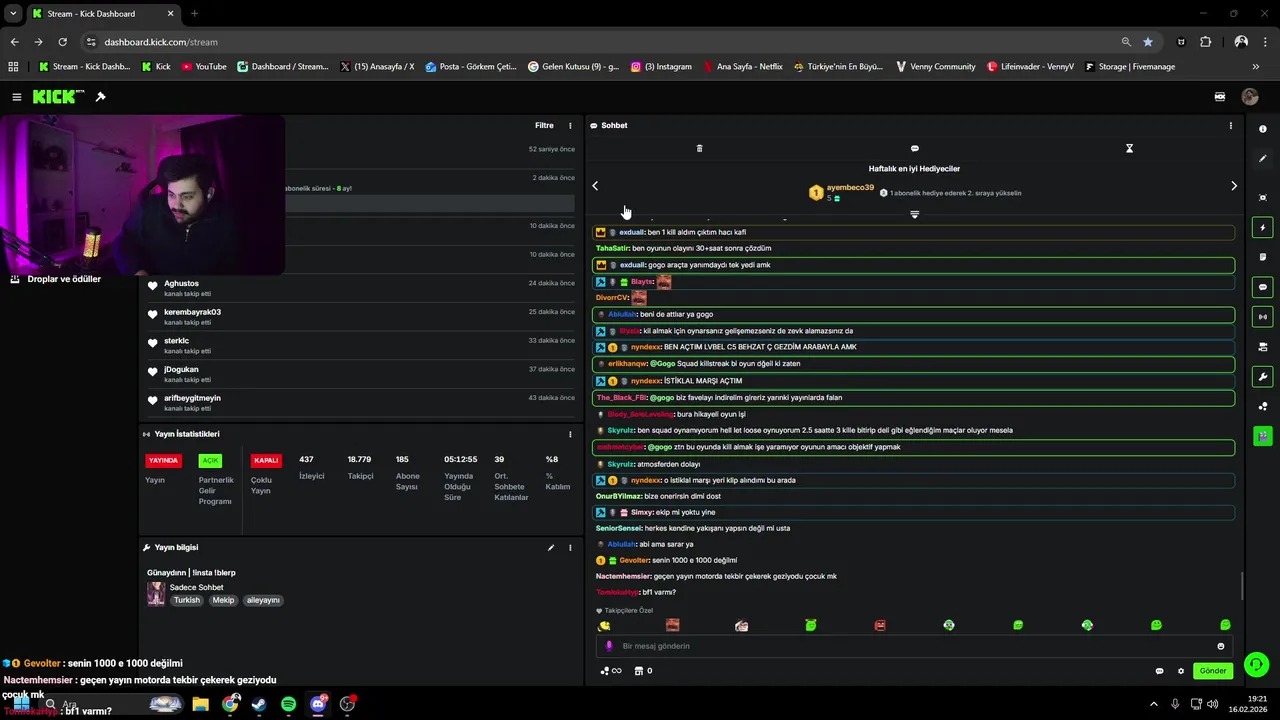Image resolution: width=1280 pixels, height=720 pixels.
Task: Bookmark this page with star icon
Action: (x=1148, y=42)
